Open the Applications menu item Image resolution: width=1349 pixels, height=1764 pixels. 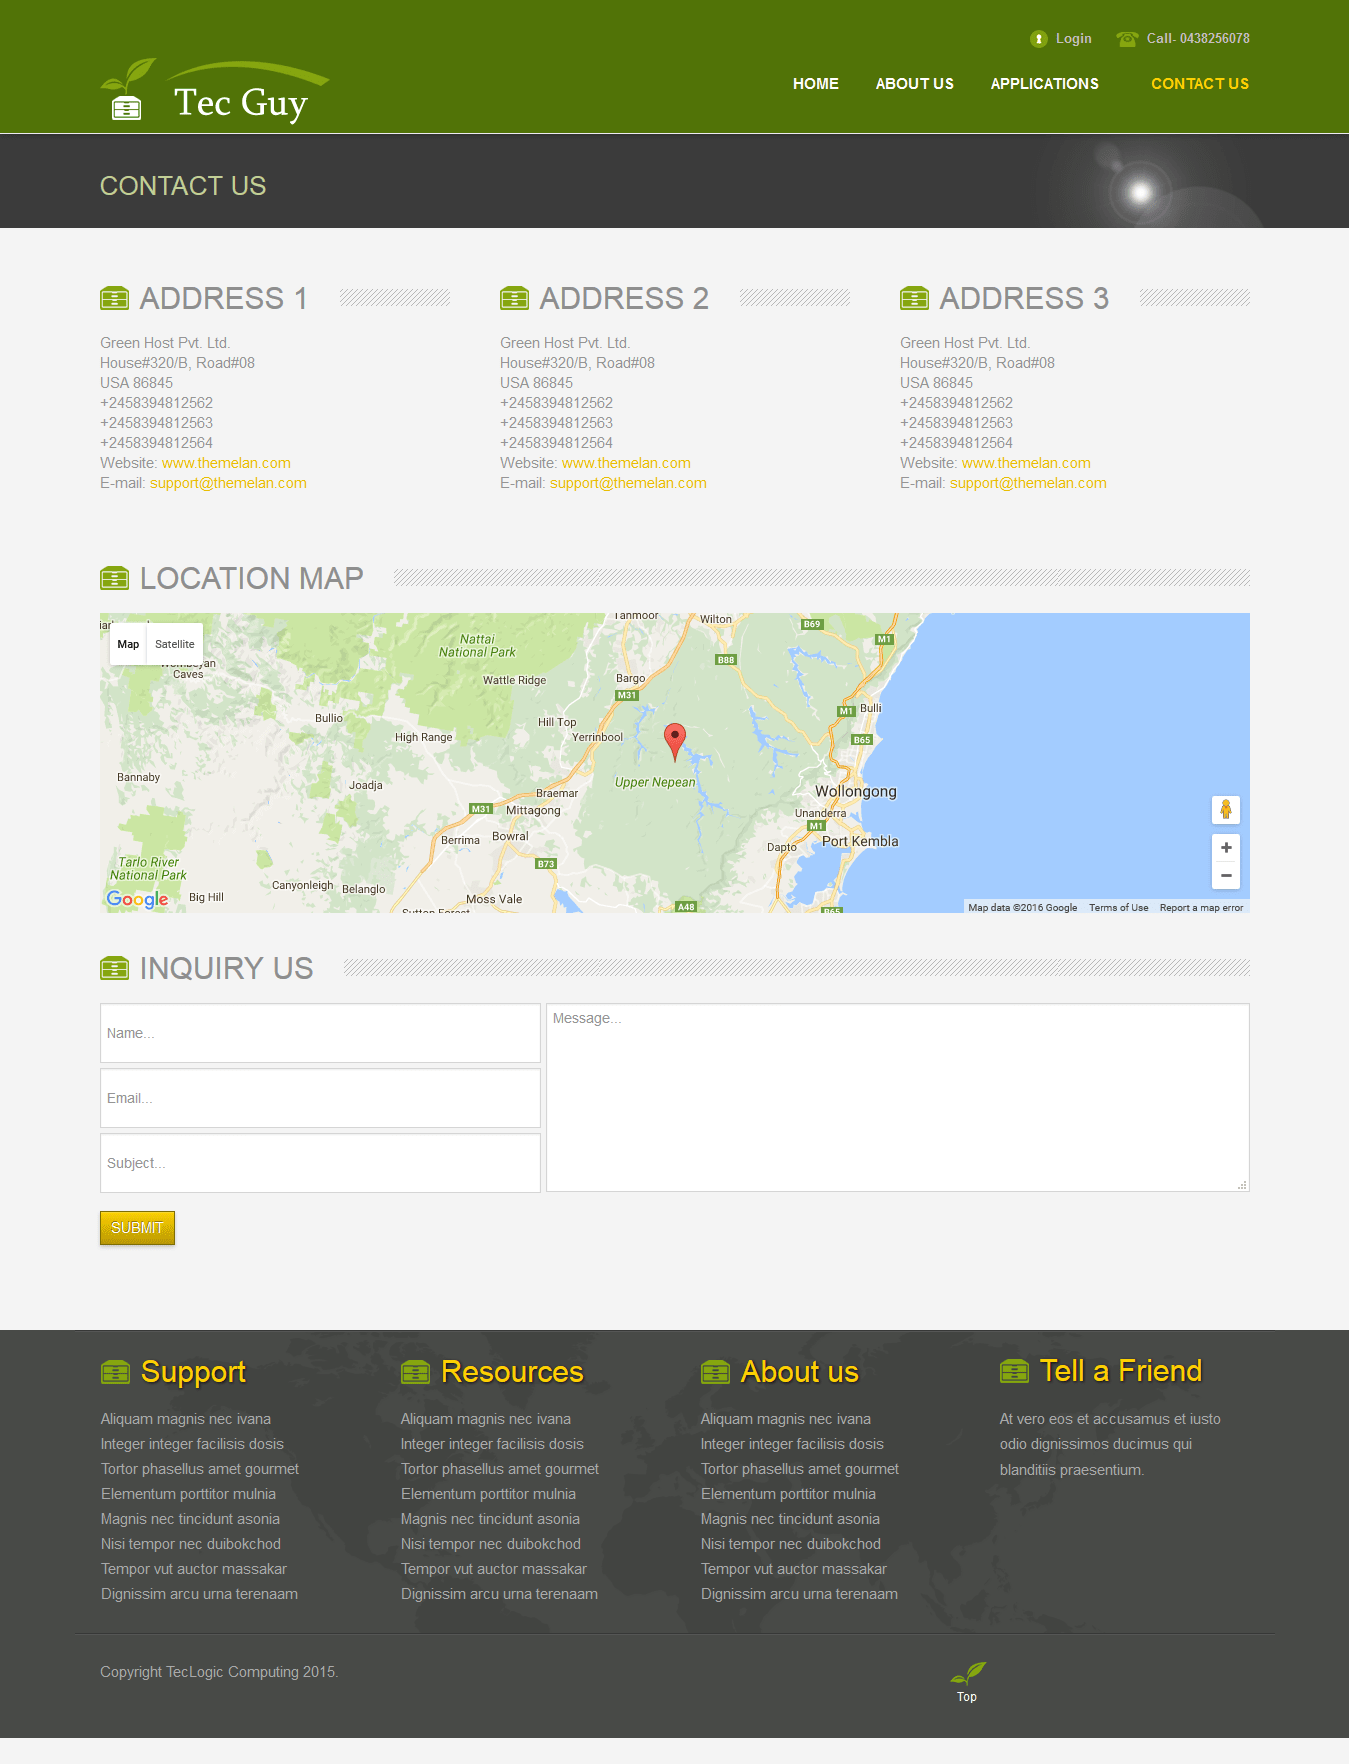coord(1045,84)
